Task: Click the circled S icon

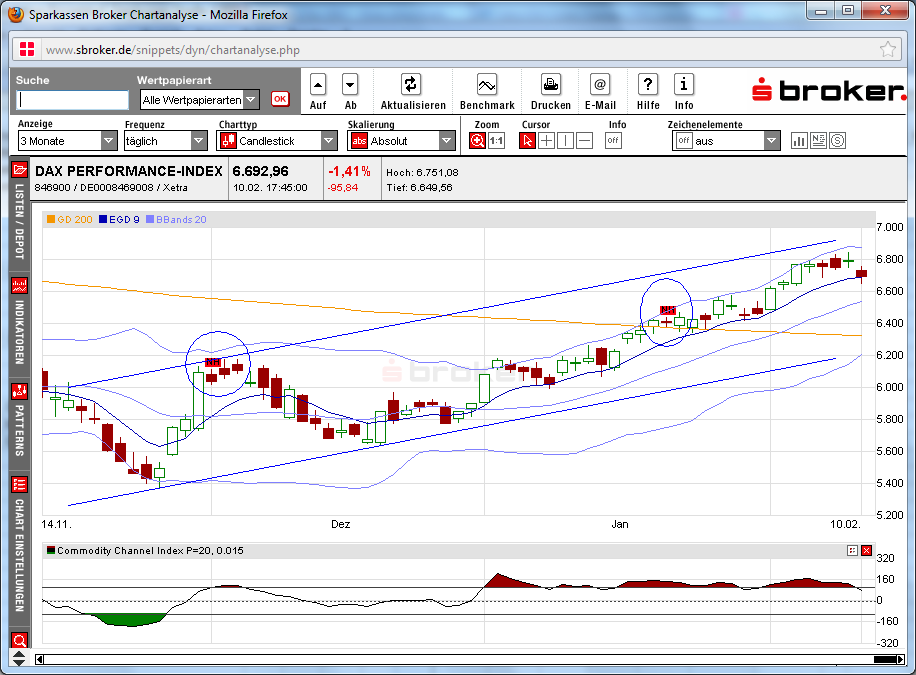Action: coord(837,141)
